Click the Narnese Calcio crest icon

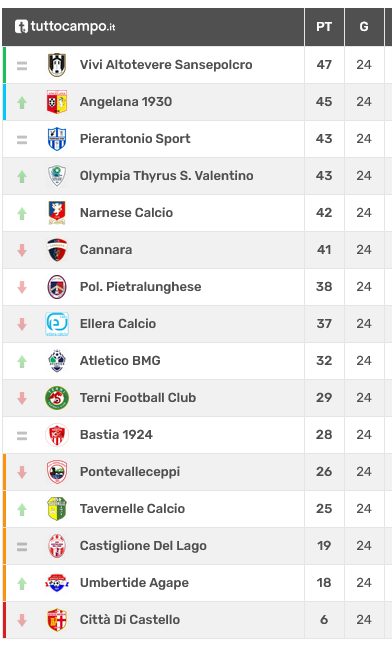tap(57, 213)
